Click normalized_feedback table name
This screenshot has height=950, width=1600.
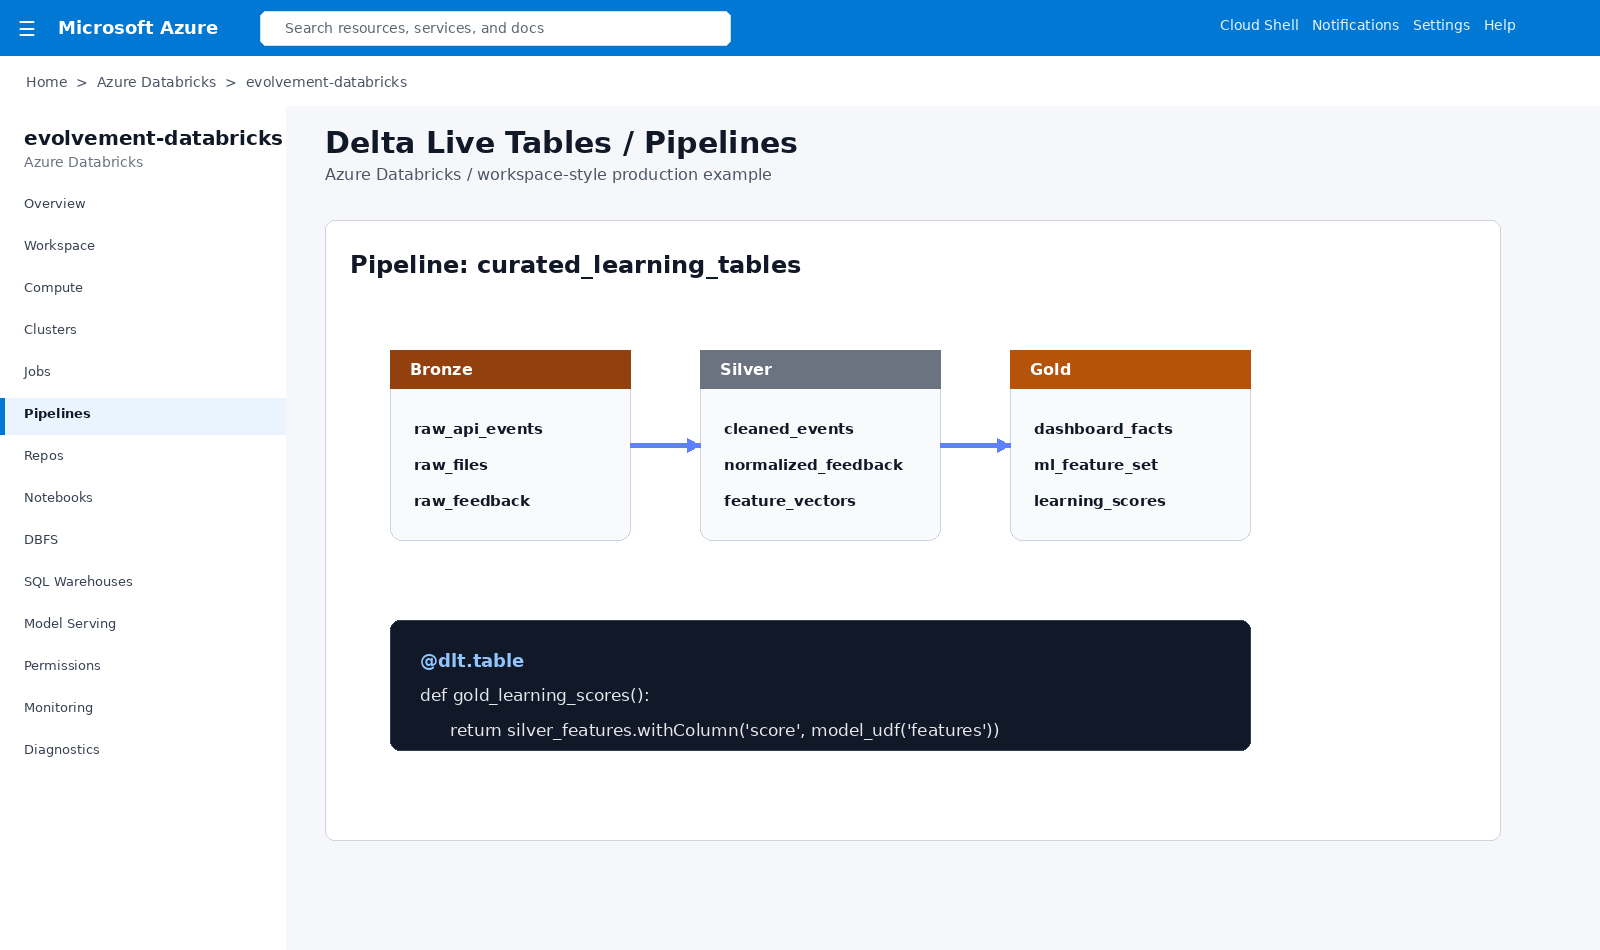(813, 465)
